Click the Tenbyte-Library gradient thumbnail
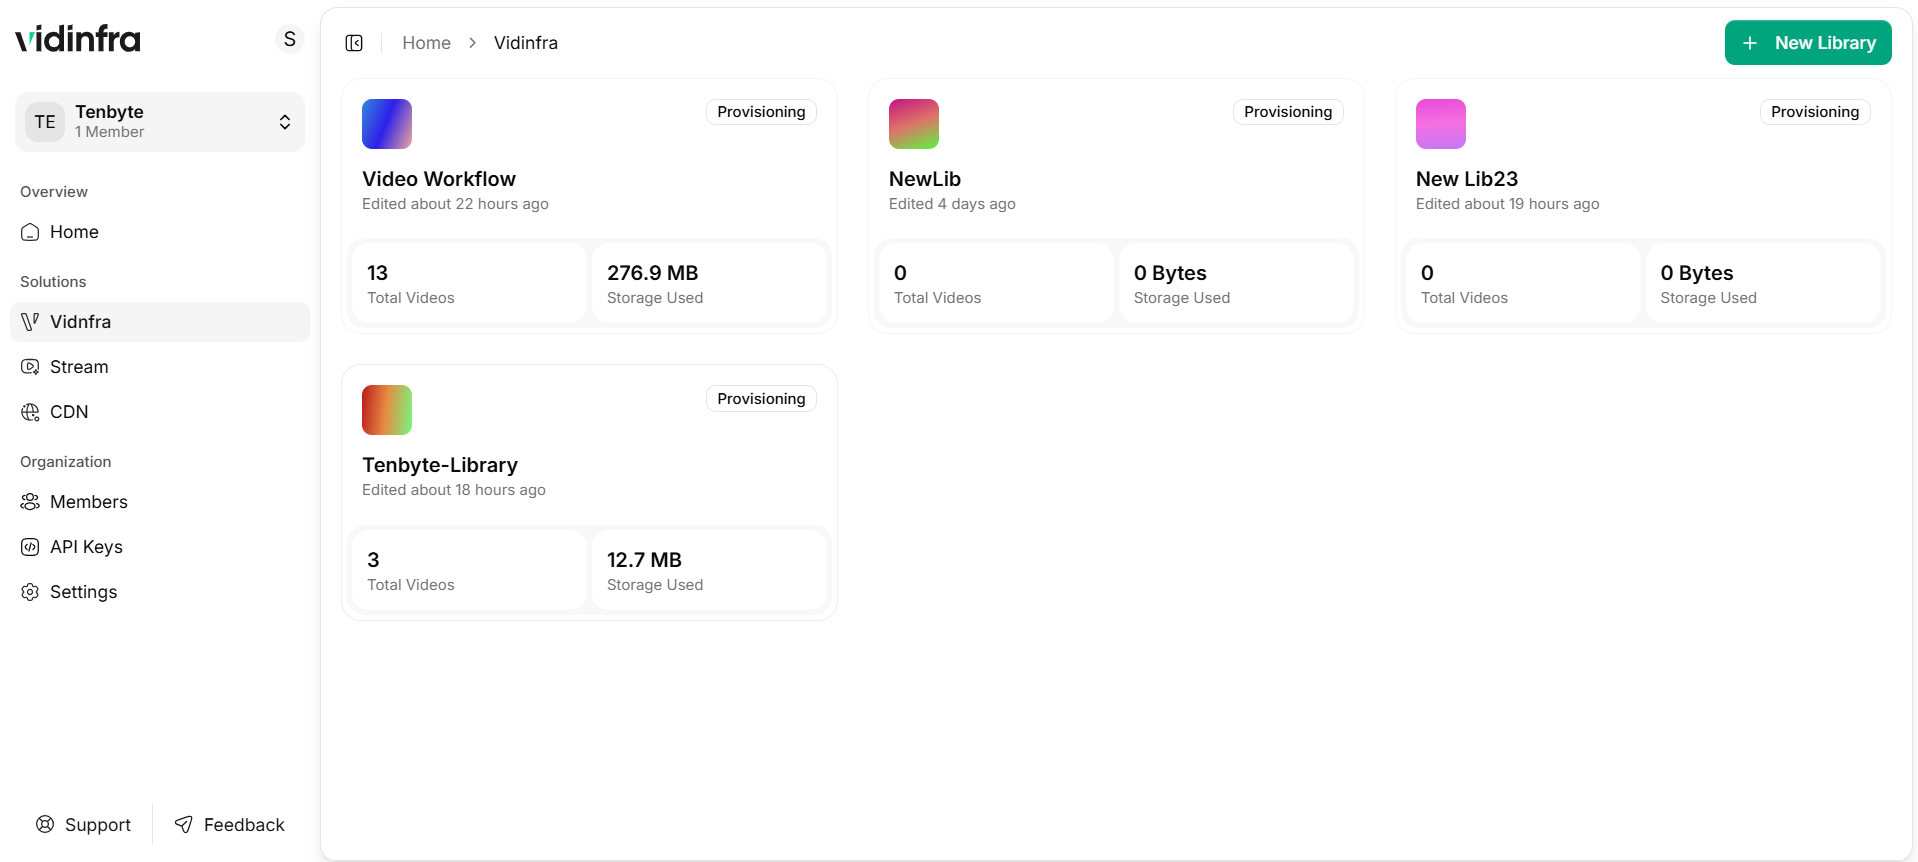Screen dimensions: 1918x862 point(387,410)
